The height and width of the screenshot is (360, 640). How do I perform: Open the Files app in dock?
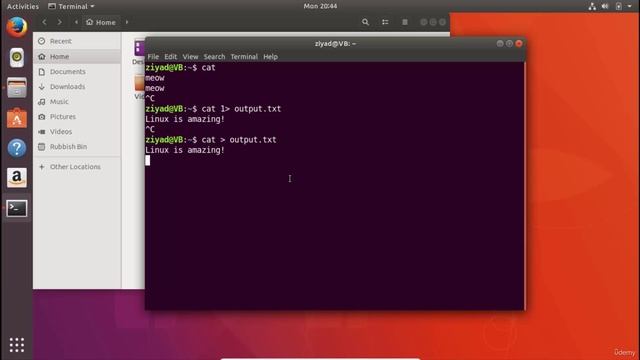point(17,88)
